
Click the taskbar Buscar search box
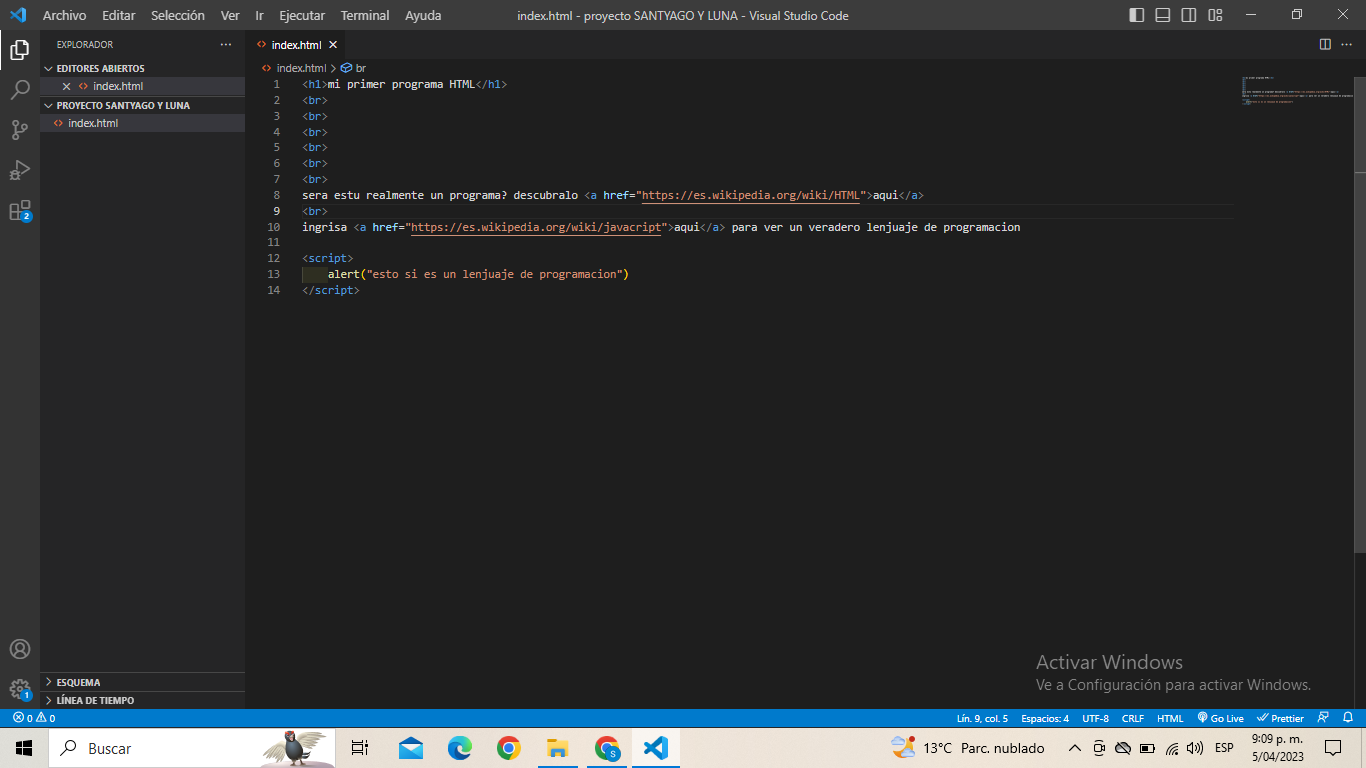tap(192, 748)
